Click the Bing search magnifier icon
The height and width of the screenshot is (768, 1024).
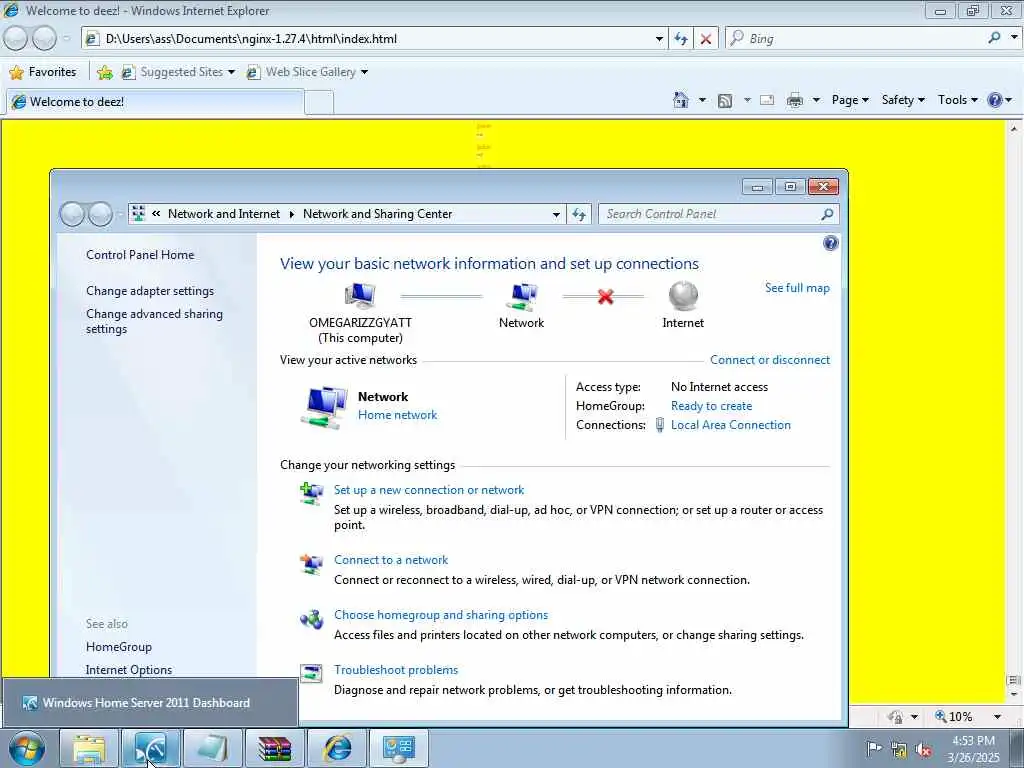pyautogui.click(x=994, y=38)
